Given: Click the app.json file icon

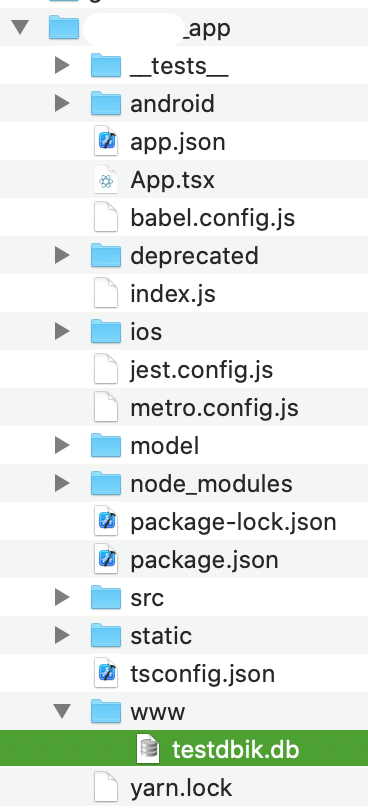Looking at the screenshot, I should [x=106, y=141].
